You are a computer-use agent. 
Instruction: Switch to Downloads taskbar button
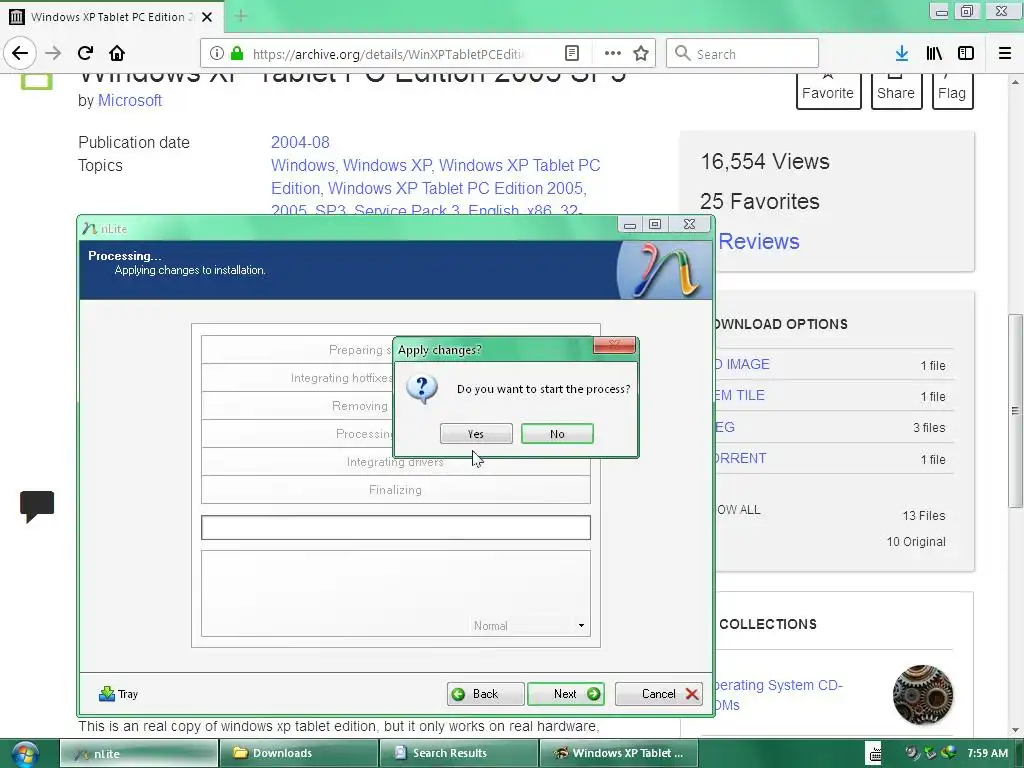(x=299, y=754)
